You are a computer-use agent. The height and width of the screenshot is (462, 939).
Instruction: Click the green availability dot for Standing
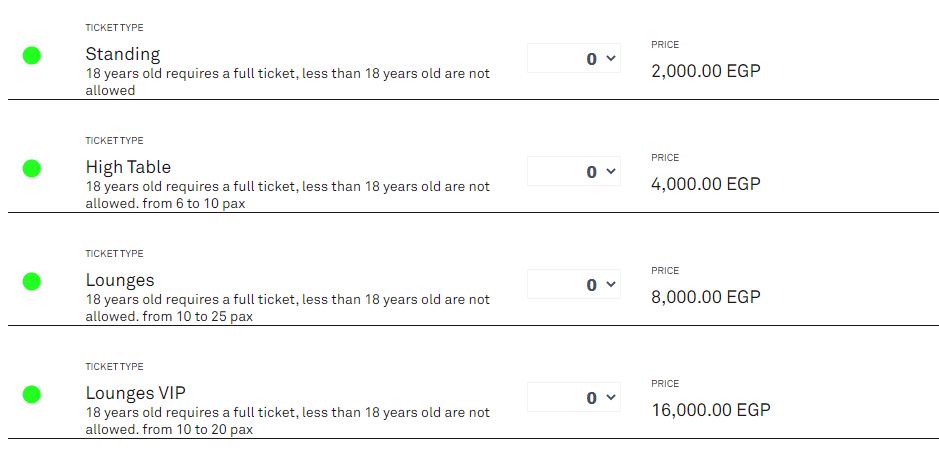coord(32,56)
